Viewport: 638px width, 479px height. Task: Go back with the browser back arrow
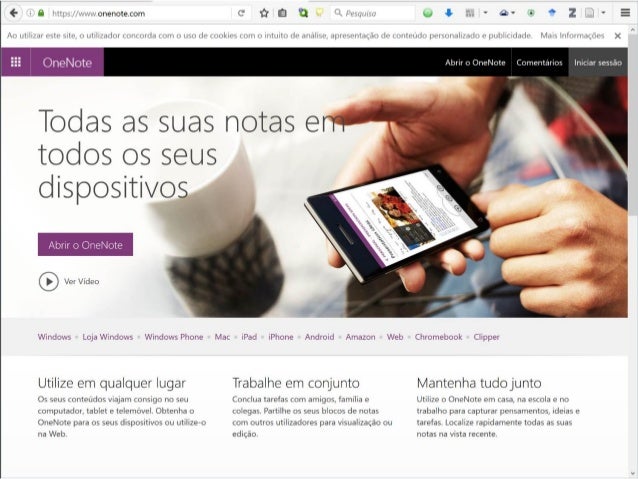[x=14, y=13]
